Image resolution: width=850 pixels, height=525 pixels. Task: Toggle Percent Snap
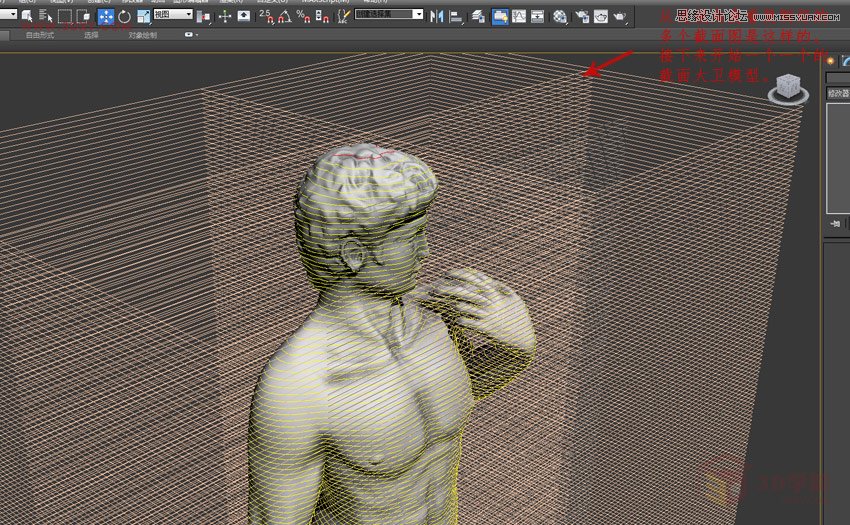coord(304,16)
